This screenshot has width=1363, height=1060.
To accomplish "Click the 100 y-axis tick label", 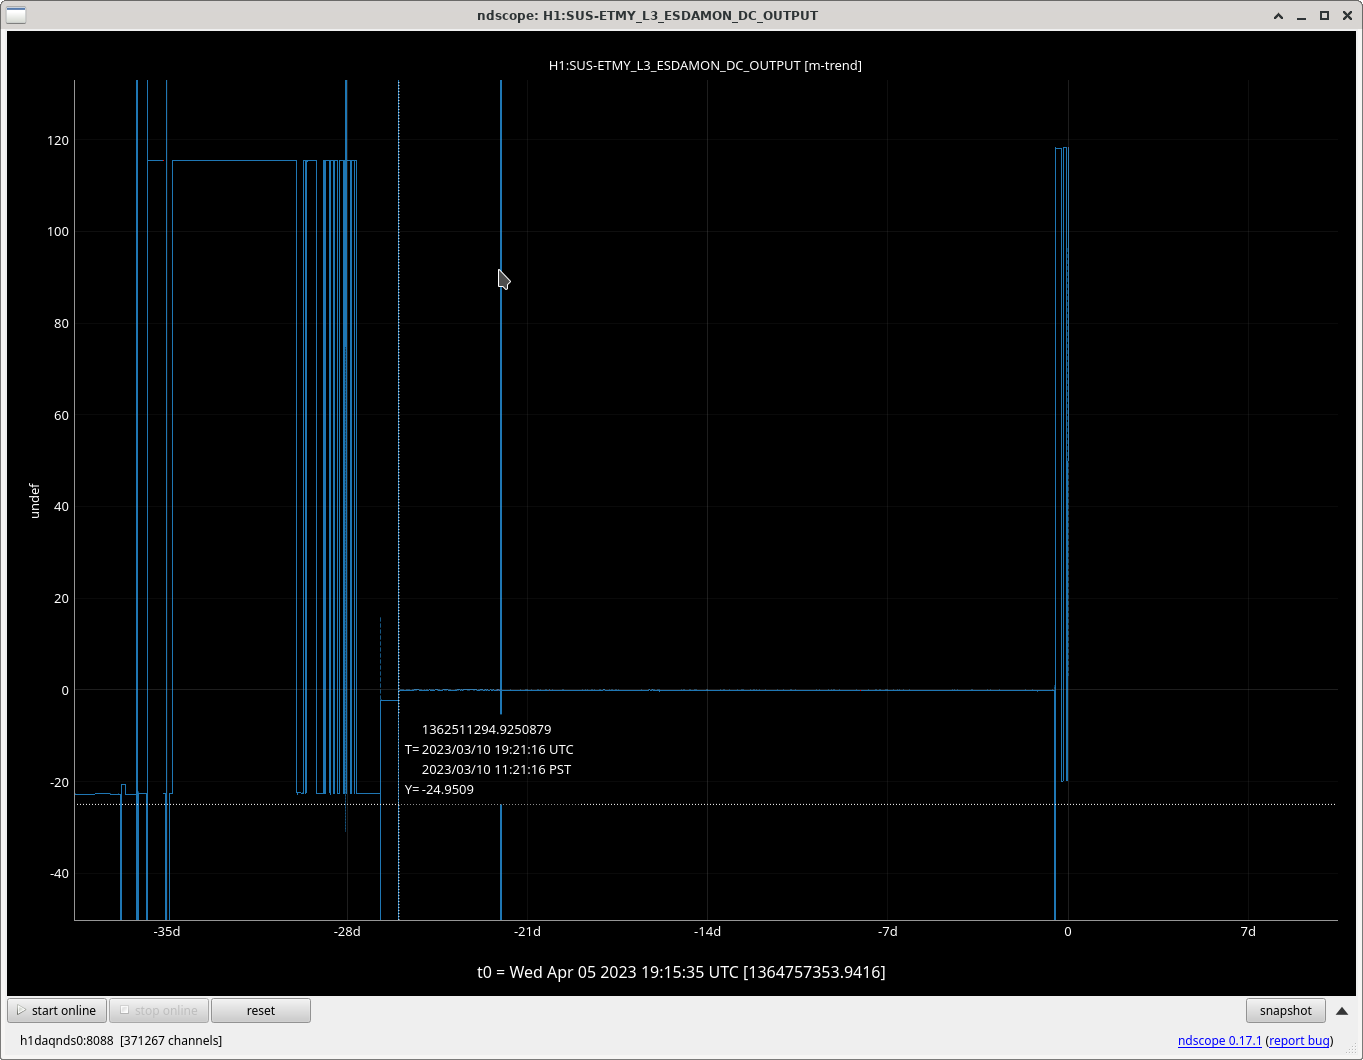I will (x=58, y=231).
